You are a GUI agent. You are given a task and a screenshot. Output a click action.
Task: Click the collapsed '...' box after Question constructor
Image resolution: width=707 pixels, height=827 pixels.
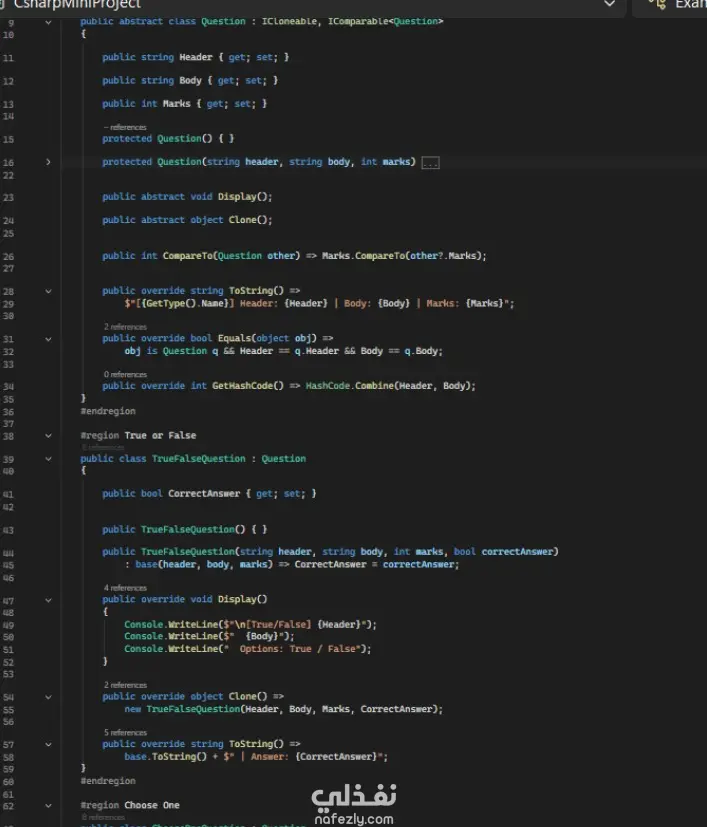pyautogui.click(x=431, y=162)
